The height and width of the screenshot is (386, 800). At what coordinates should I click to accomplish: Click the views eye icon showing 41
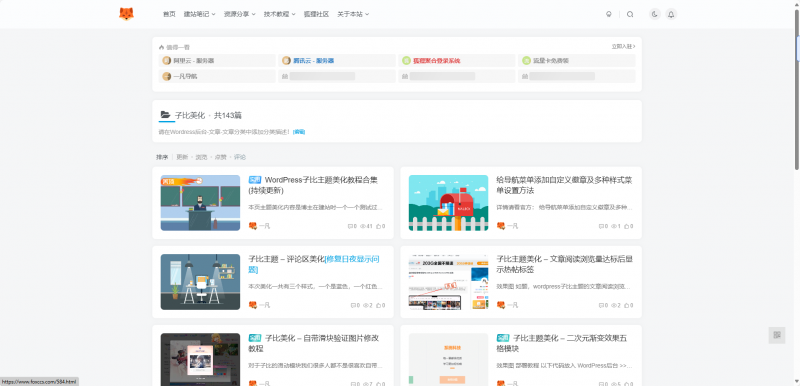363,226
